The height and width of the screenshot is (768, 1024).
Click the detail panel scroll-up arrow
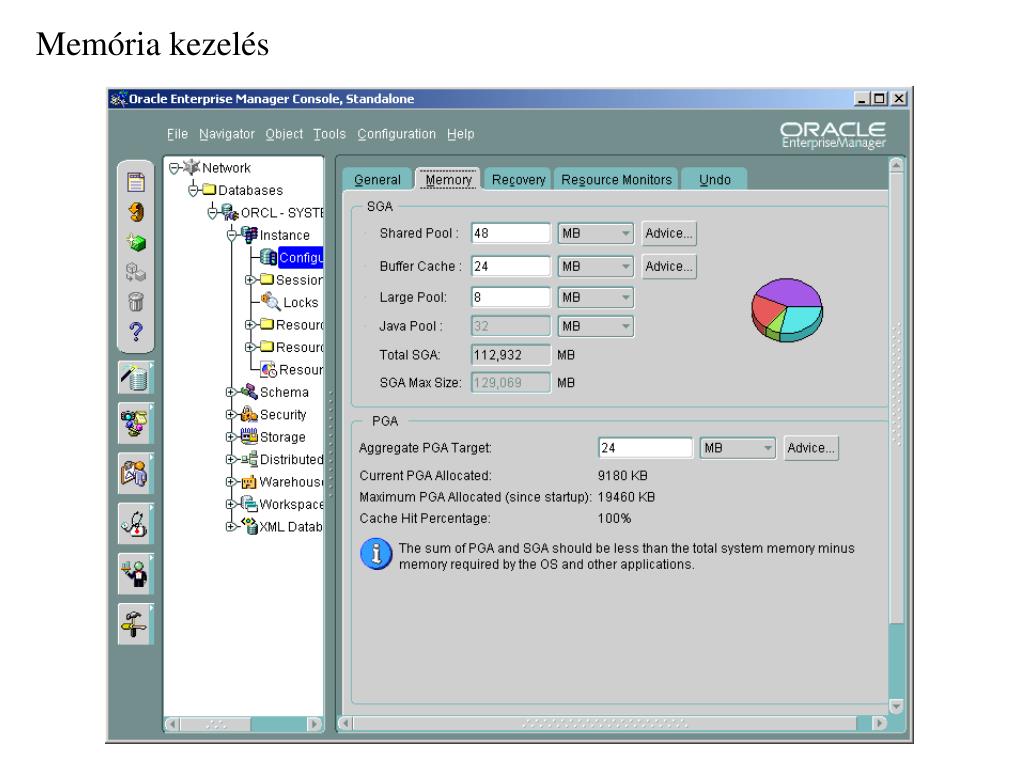coord(897,165)
